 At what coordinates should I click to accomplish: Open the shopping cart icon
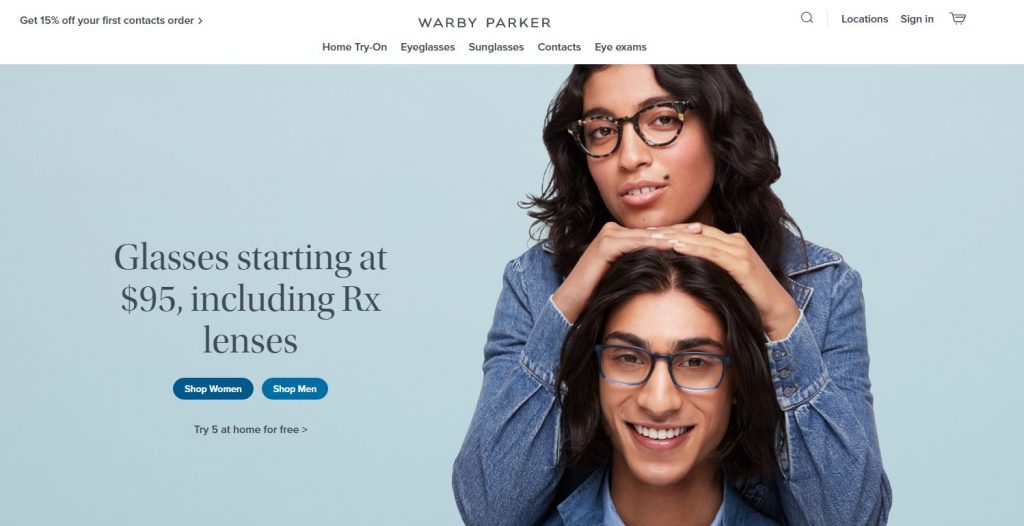957,18
